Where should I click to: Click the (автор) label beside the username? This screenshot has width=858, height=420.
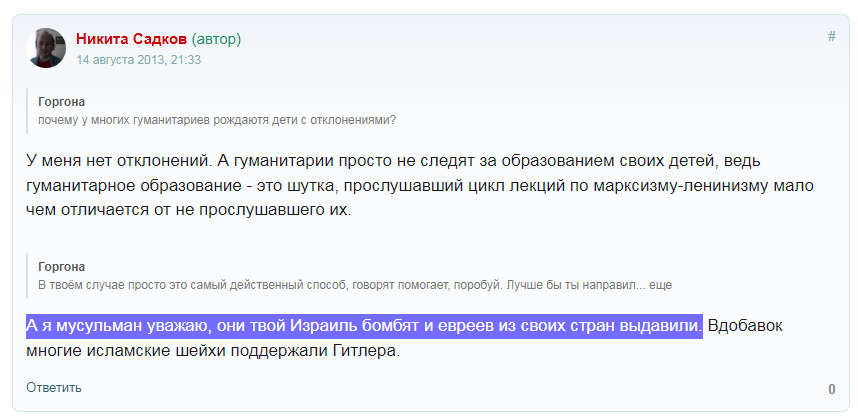pos(216,39)
